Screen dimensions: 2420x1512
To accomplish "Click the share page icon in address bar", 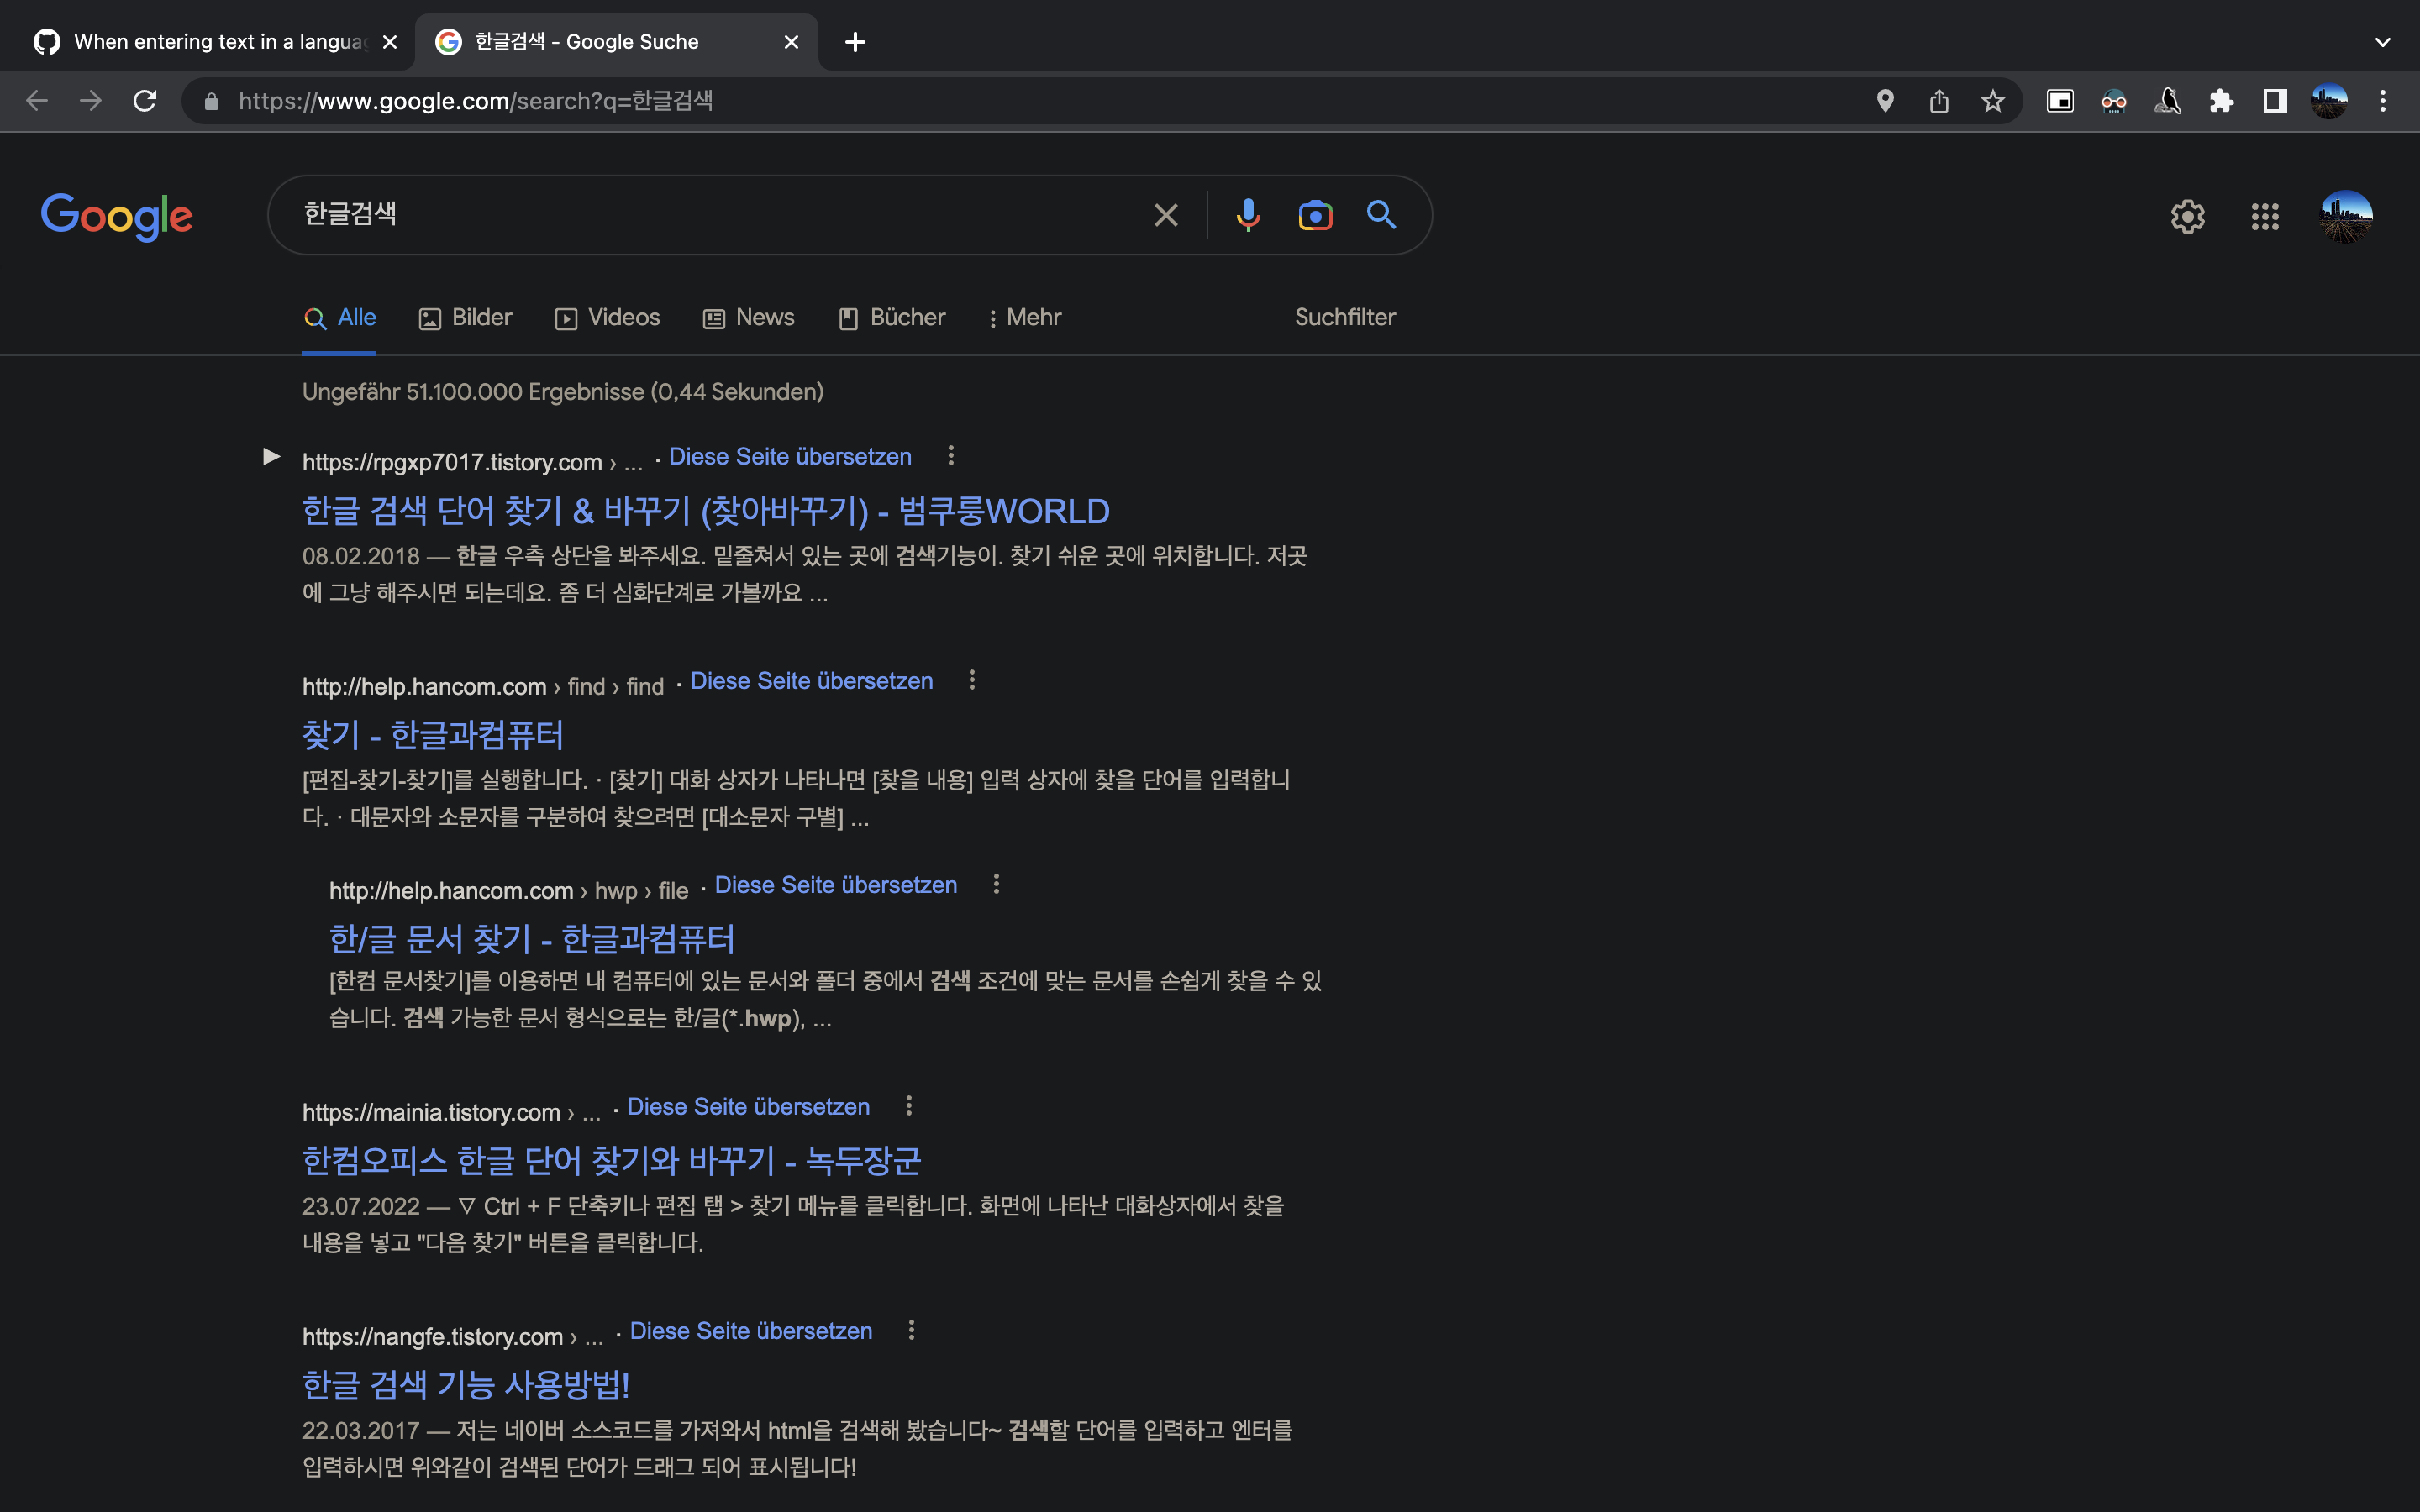I will pyautogui.click(x=1938, y=101).
